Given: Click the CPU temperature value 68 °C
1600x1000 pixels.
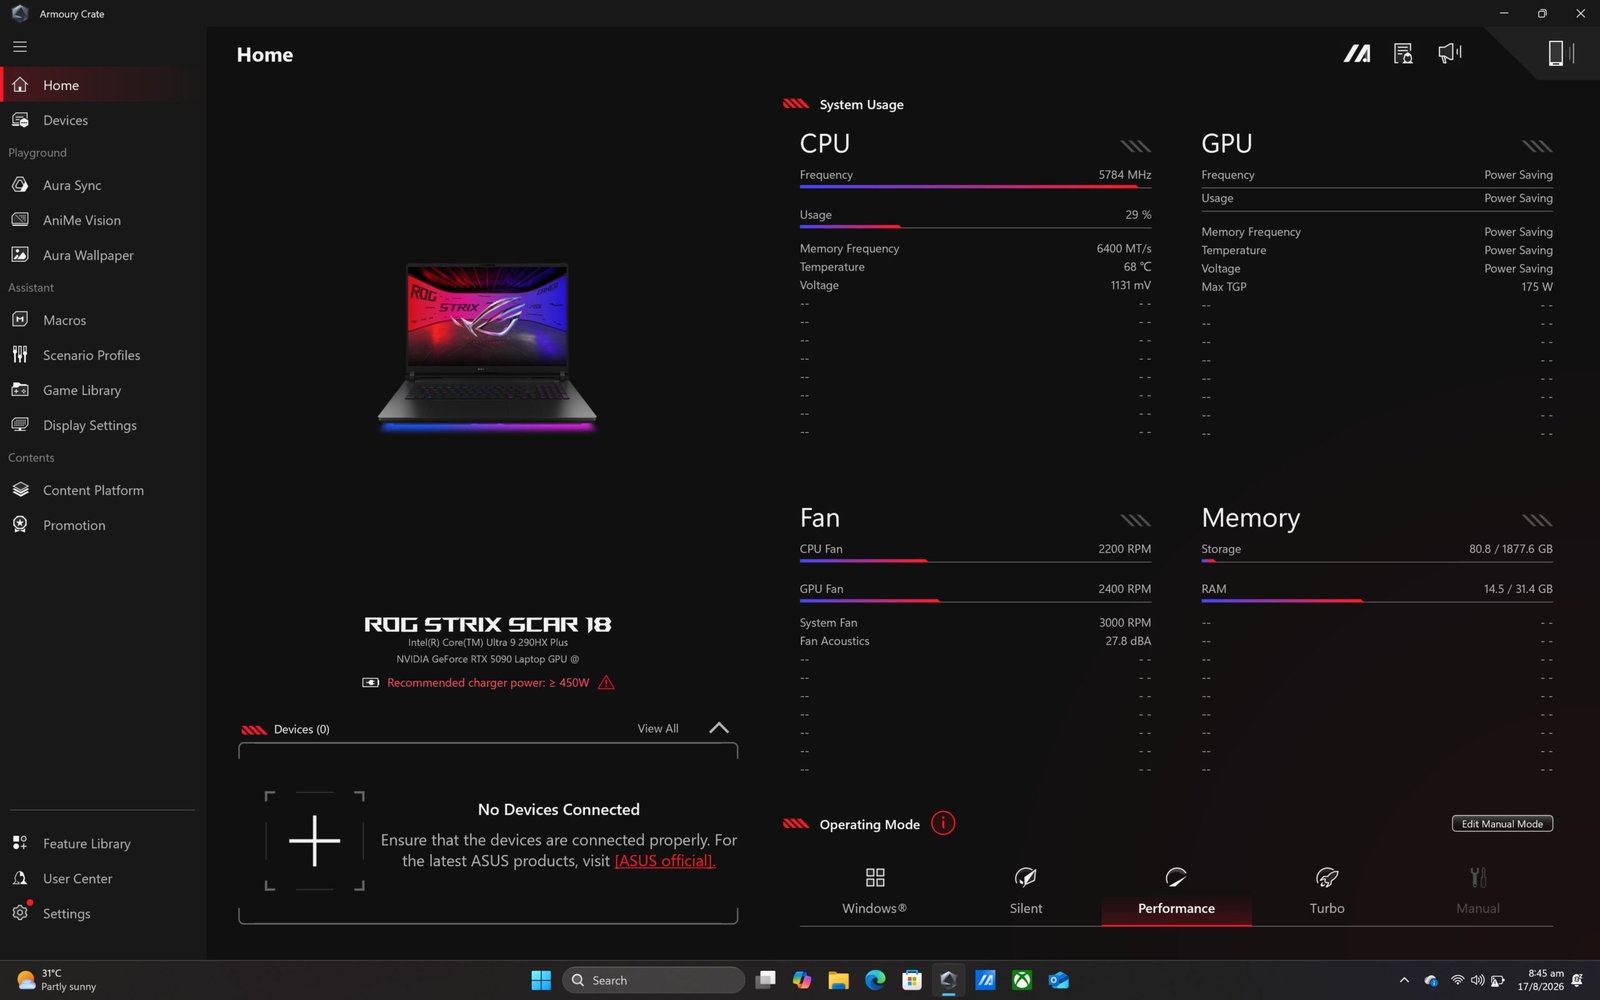Looking at the screenshot, I should point(1137,267).
